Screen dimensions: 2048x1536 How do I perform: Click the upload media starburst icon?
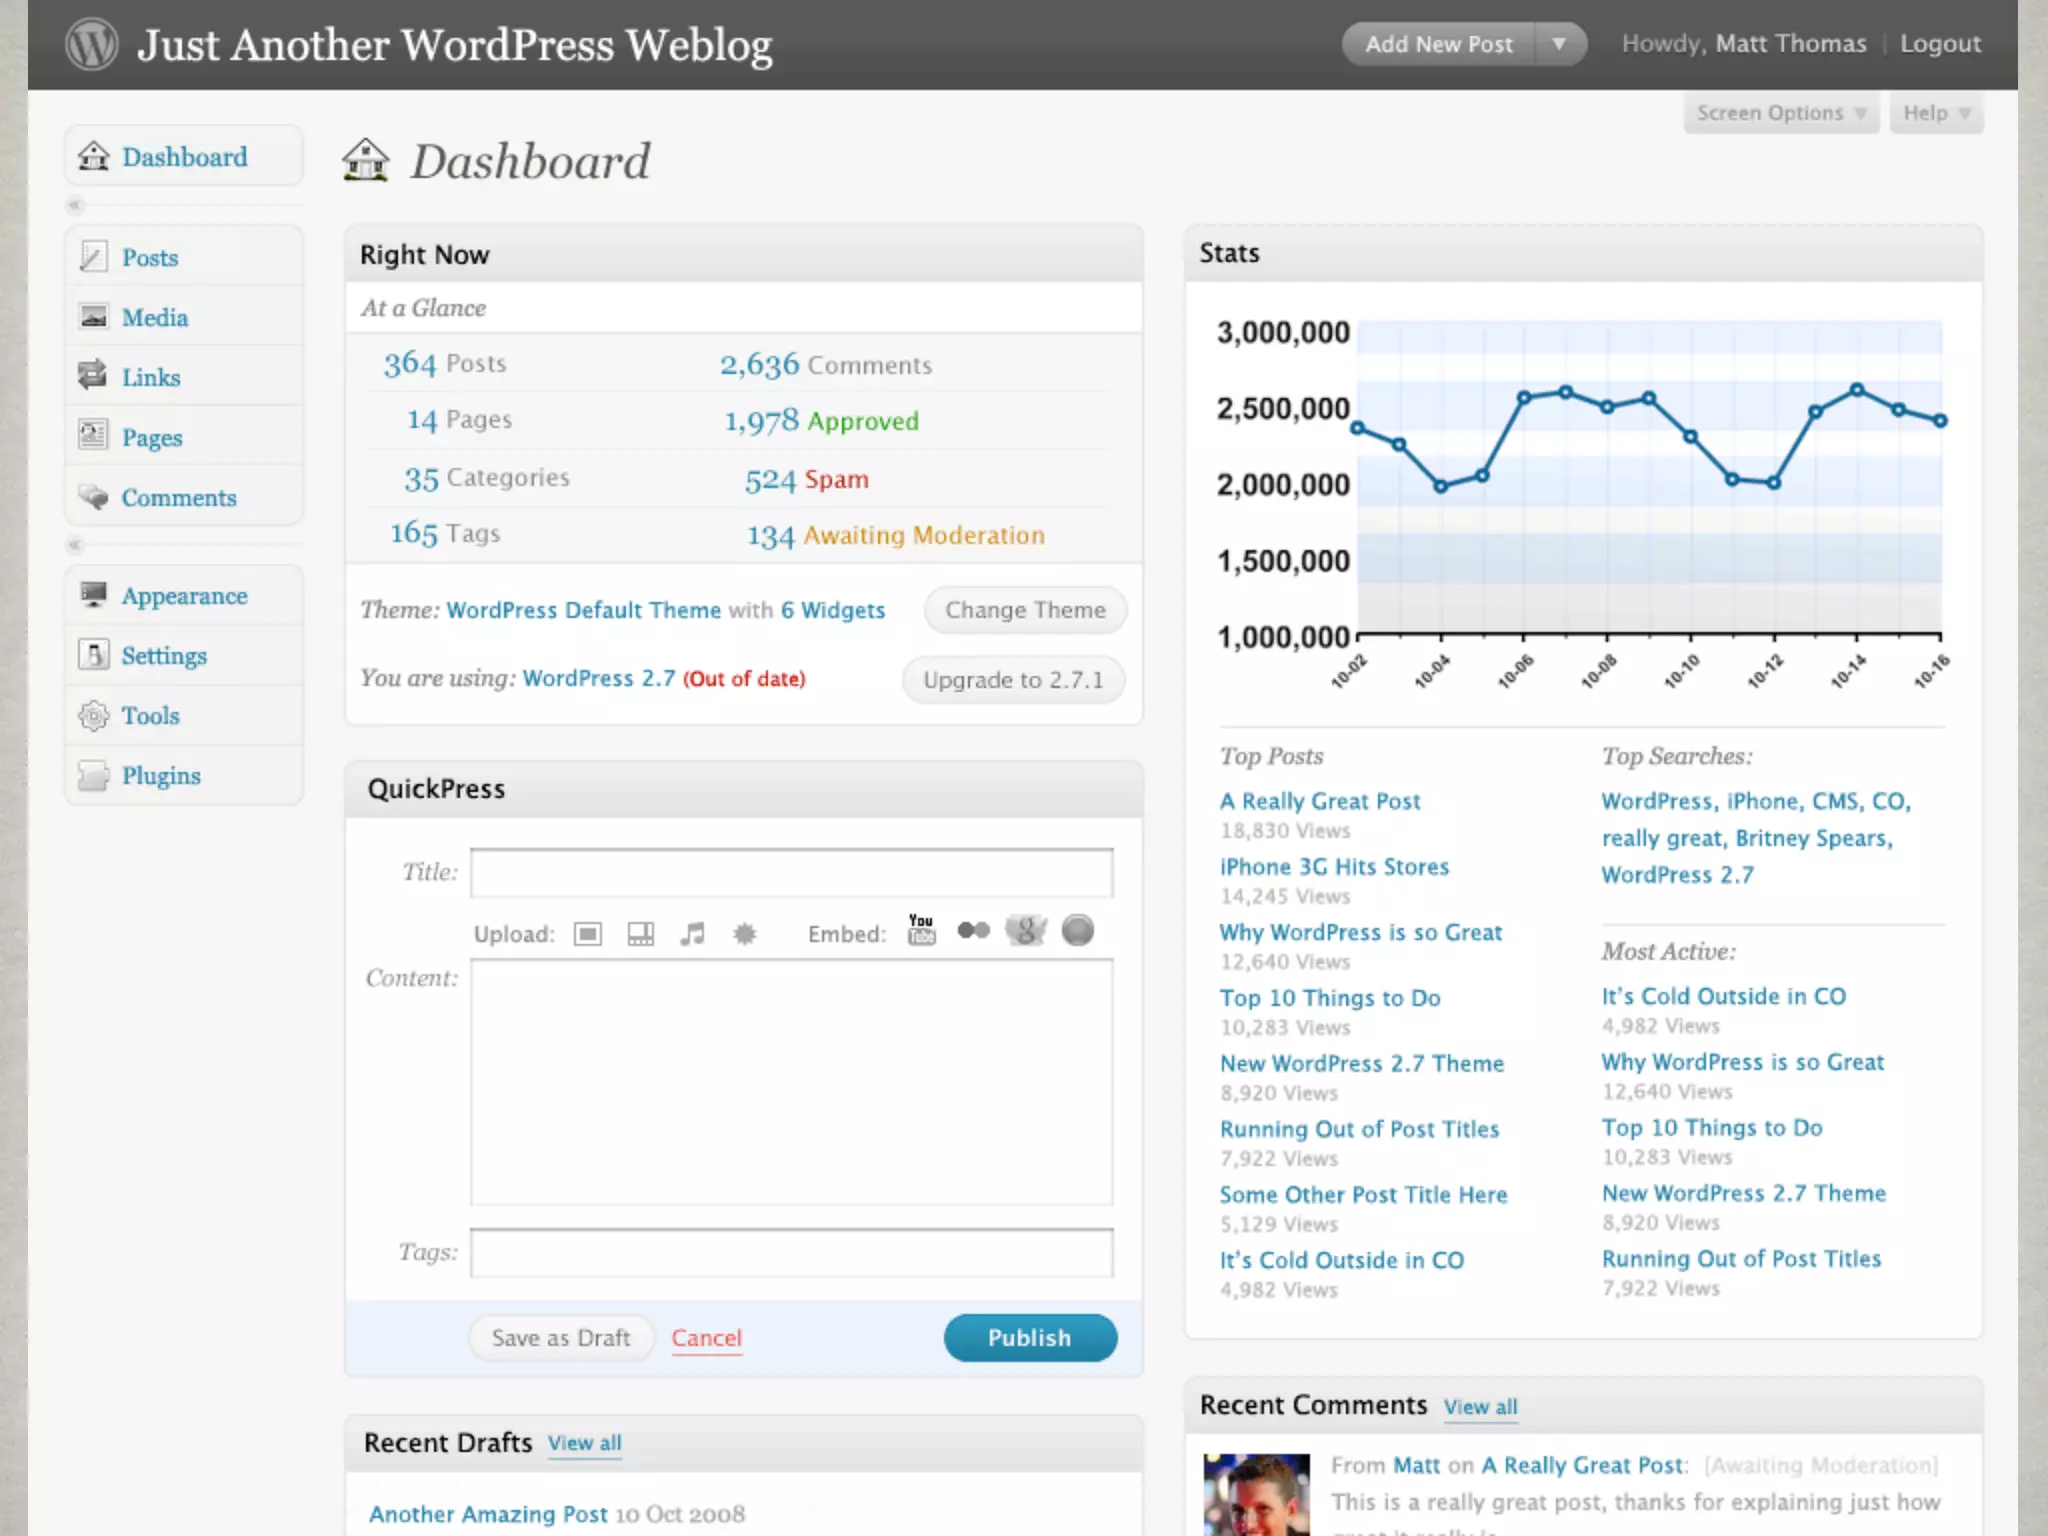click(745, 934)
